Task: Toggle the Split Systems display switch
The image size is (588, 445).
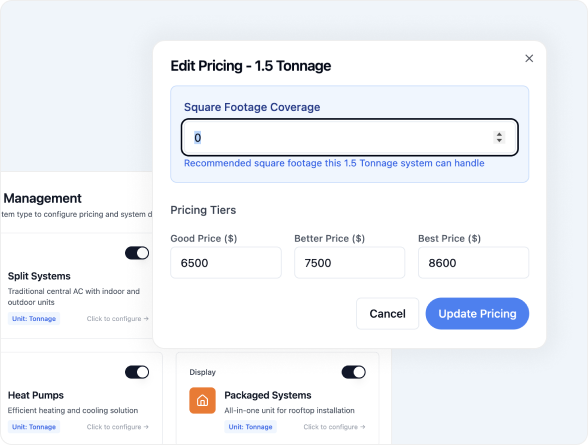Action: pos(137,253)
